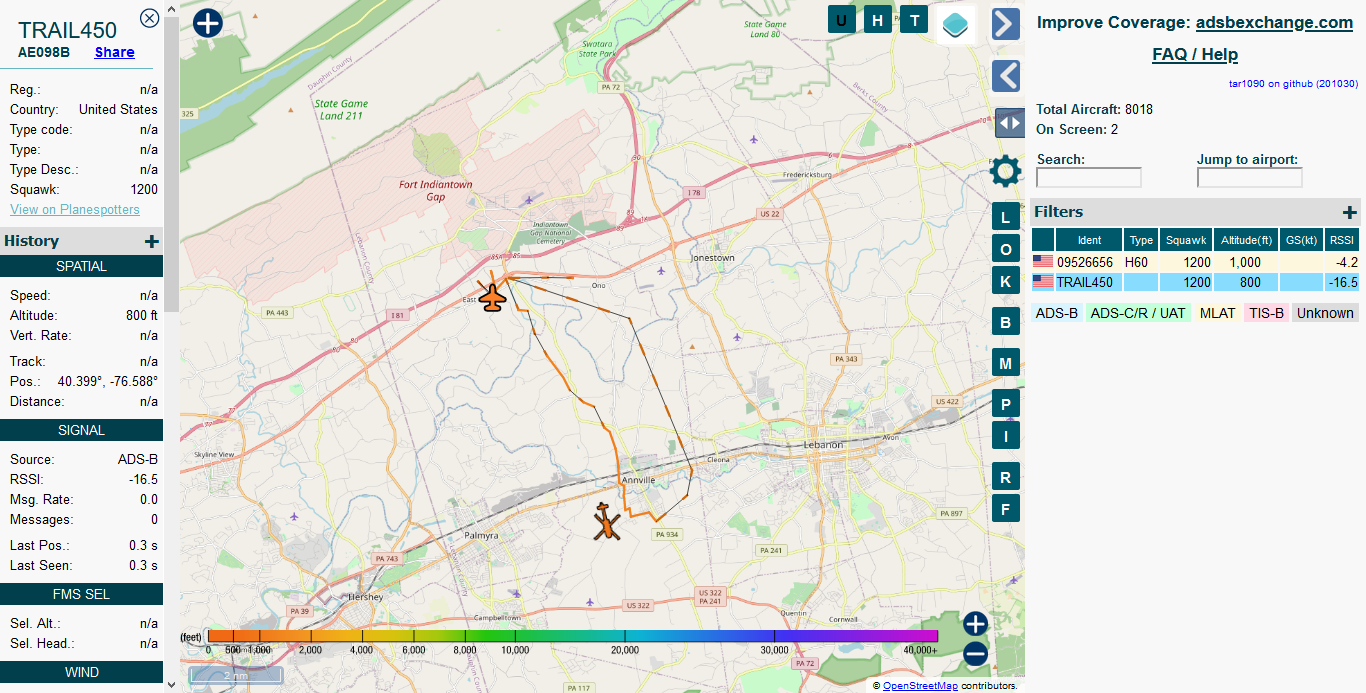The height and width of the screenshot is (693, 1366).
Task: Click the AE098B hex code
Action: coord(44,52)
